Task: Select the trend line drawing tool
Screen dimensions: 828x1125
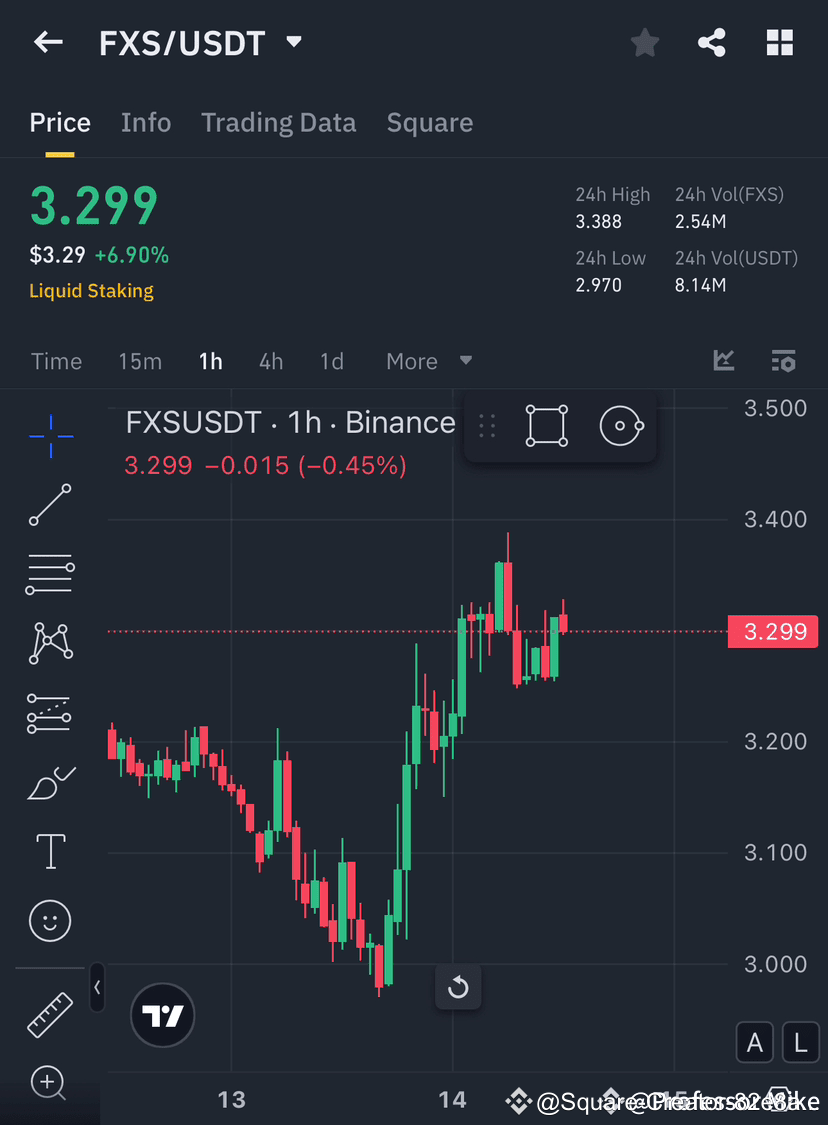Action: coord(50,505)
